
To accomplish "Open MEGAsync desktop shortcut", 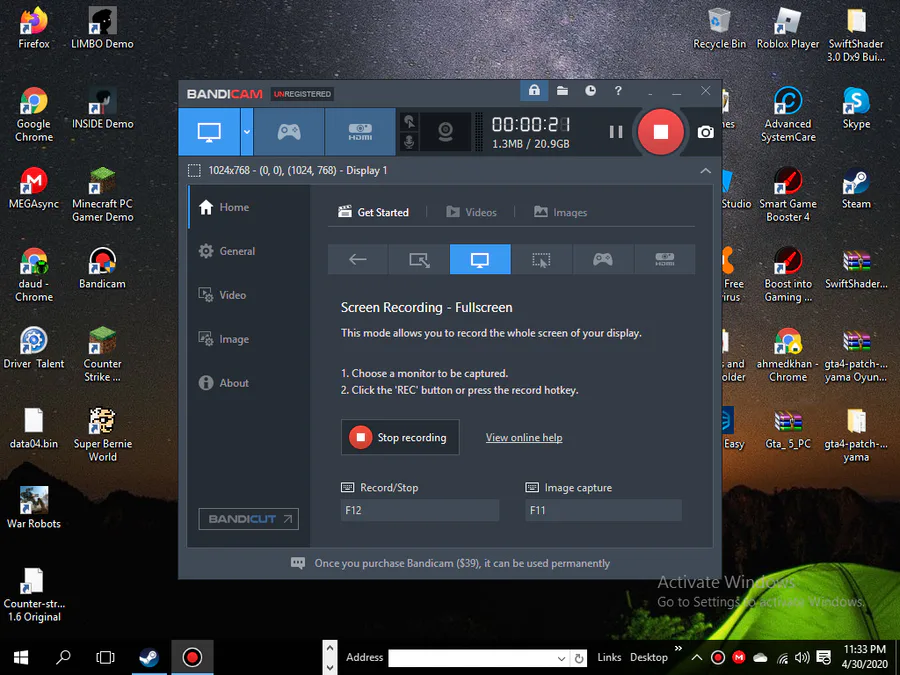I will click(34, 188).
